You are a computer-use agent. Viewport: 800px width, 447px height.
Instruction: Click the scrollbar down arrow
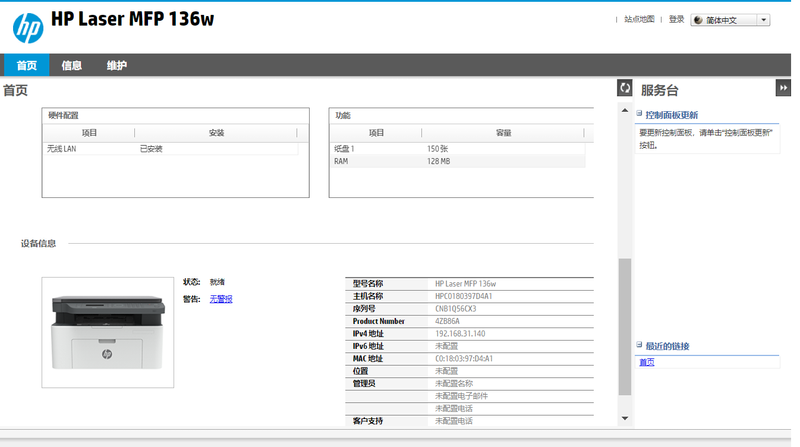[625, 418]
